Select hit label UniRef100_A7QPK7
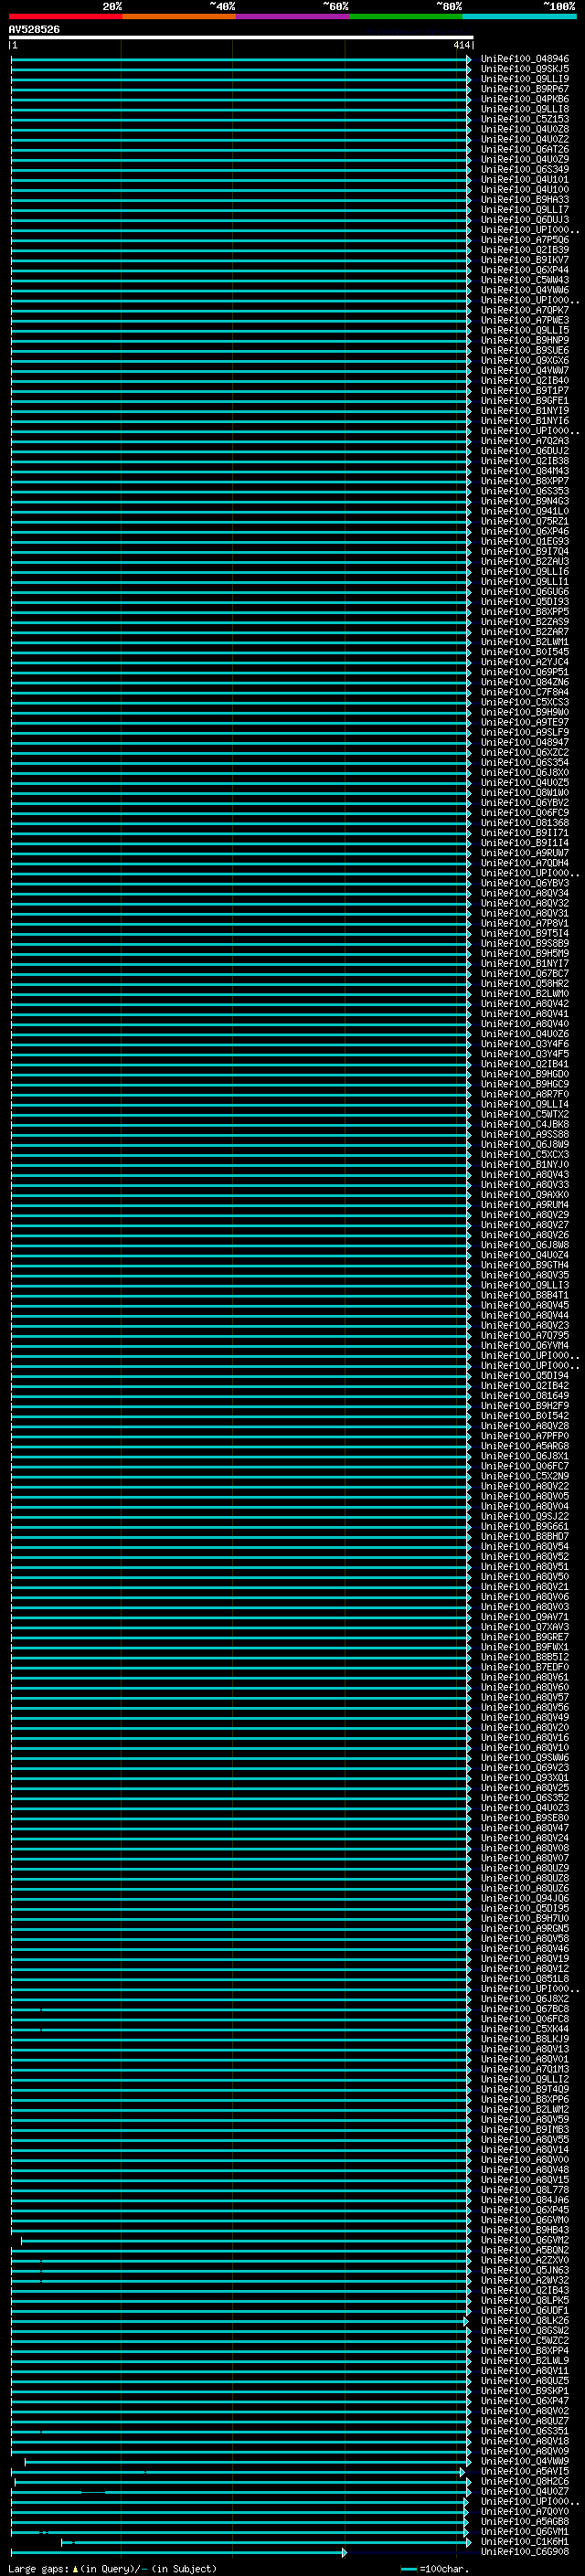 click(x=525, y=310)
